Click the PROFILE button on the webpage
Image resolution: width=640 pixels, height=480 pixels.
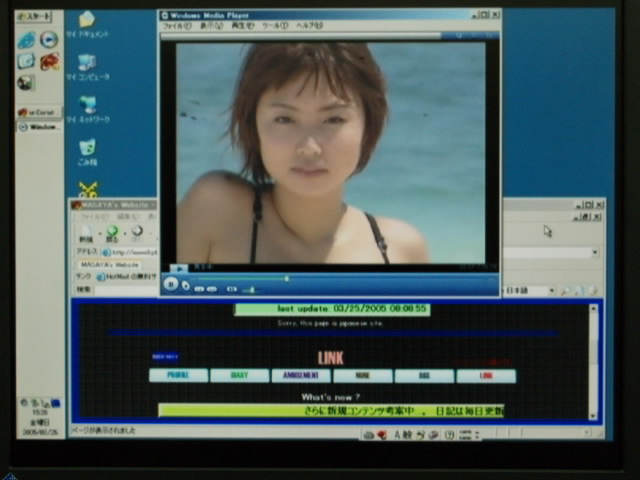(x=178, y=376)
